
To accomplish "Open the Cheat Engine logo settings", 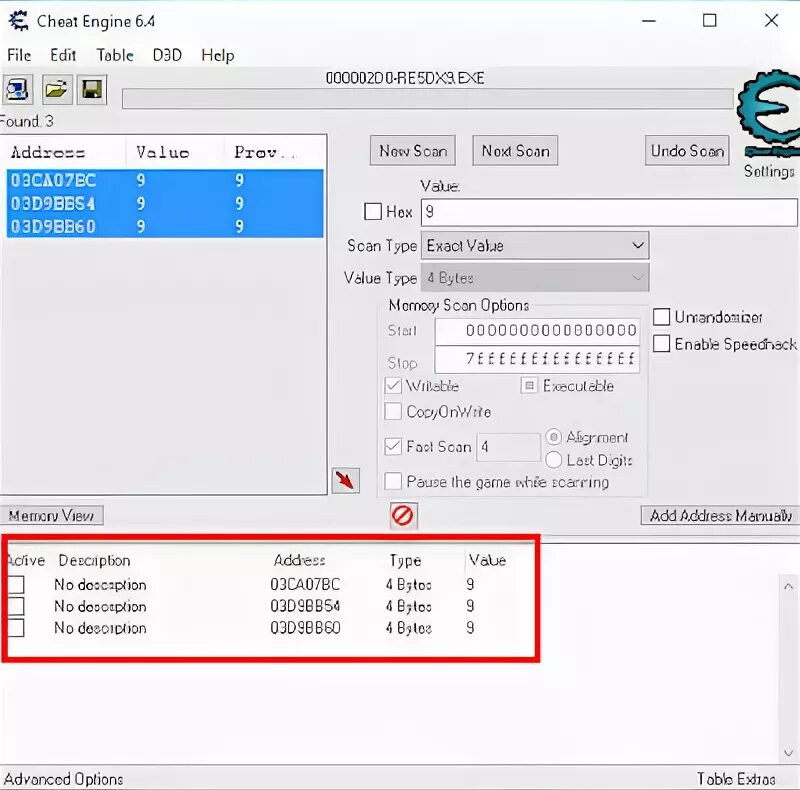I will (x=768, y=113).
